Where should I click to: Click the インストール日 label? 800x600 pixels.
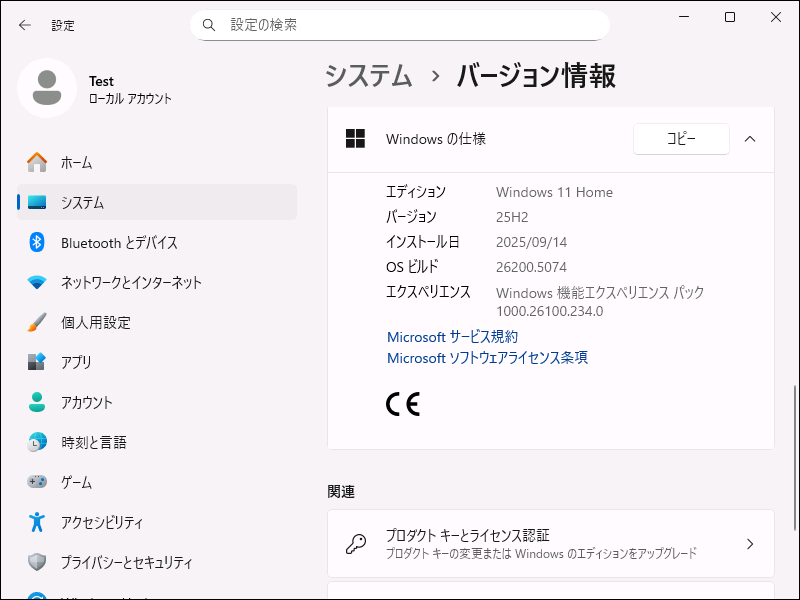pos(423,242)
